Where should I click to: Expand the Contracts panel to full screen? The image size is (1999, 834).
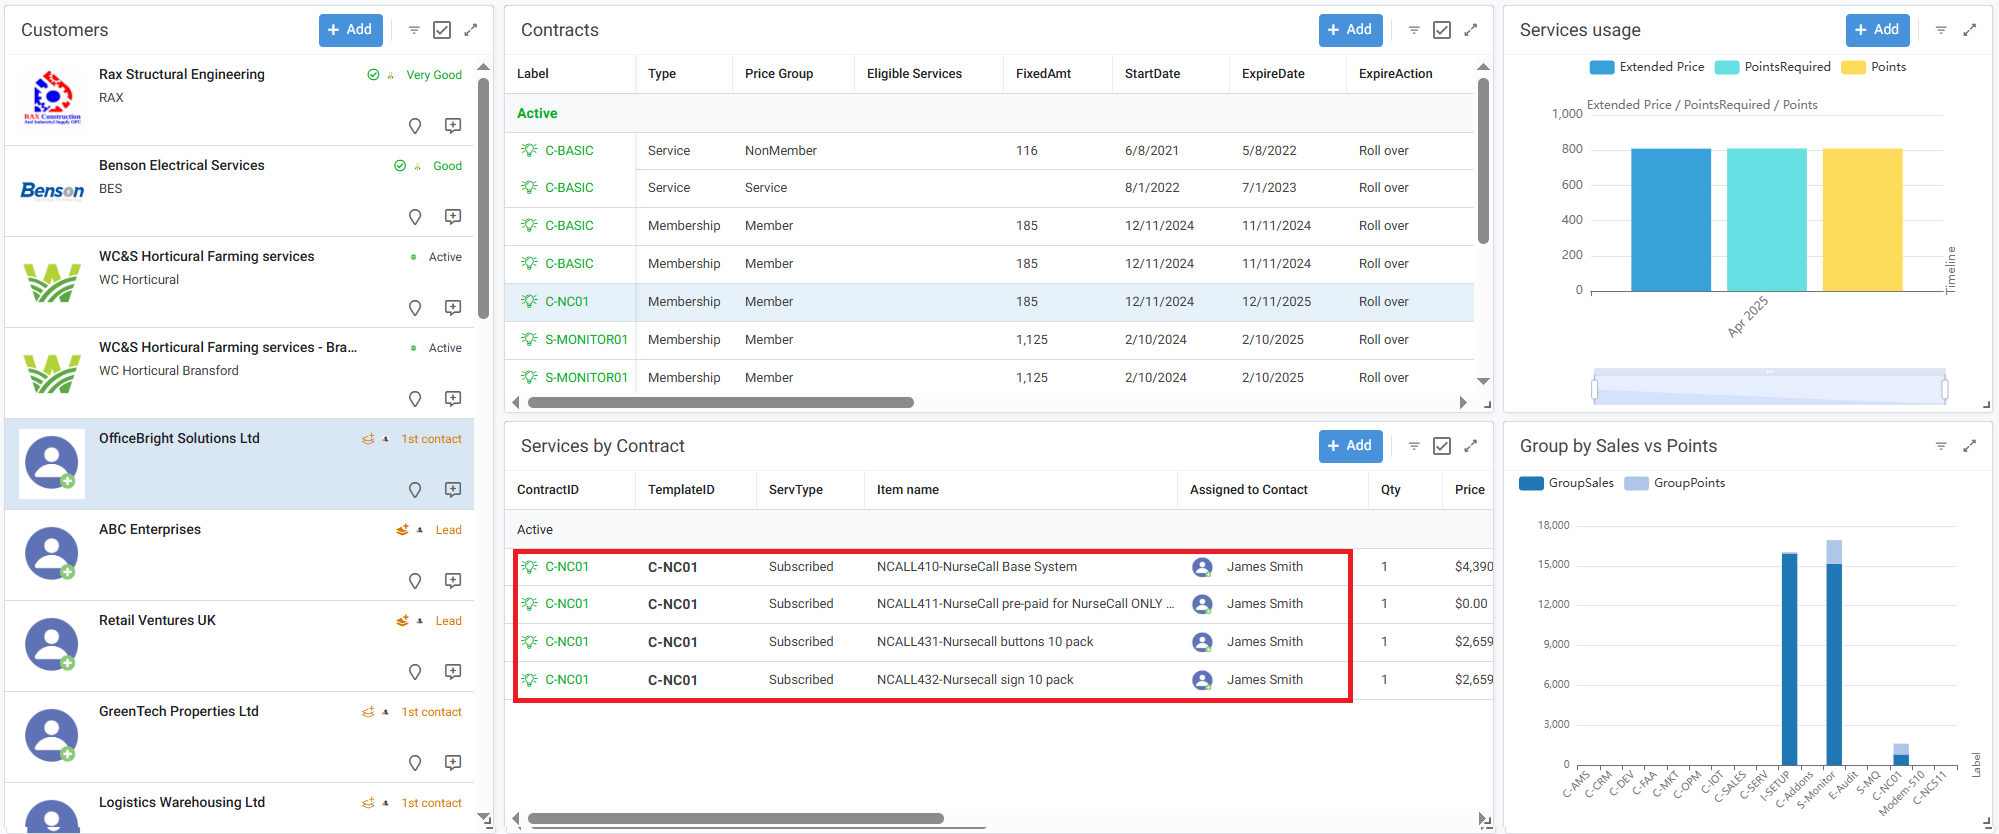point(1471,30)
